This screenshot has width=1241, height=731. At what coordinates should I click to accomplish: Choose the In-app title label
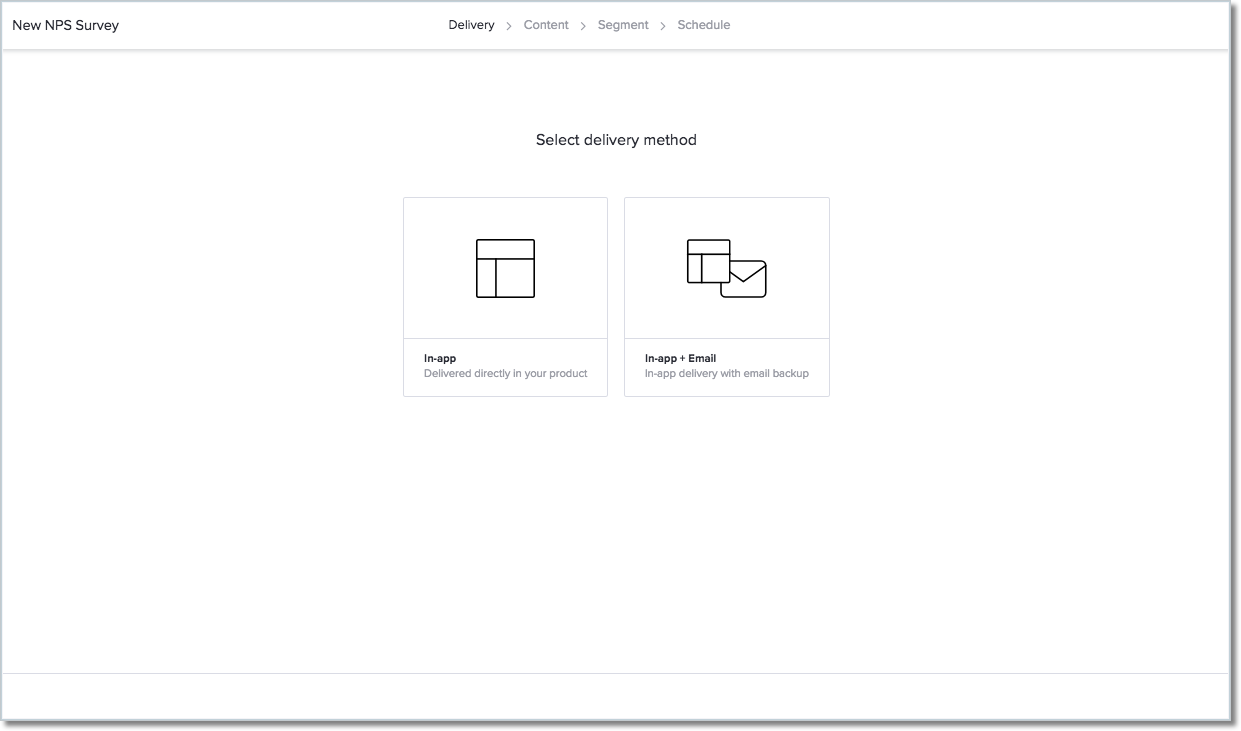point(440,358)
